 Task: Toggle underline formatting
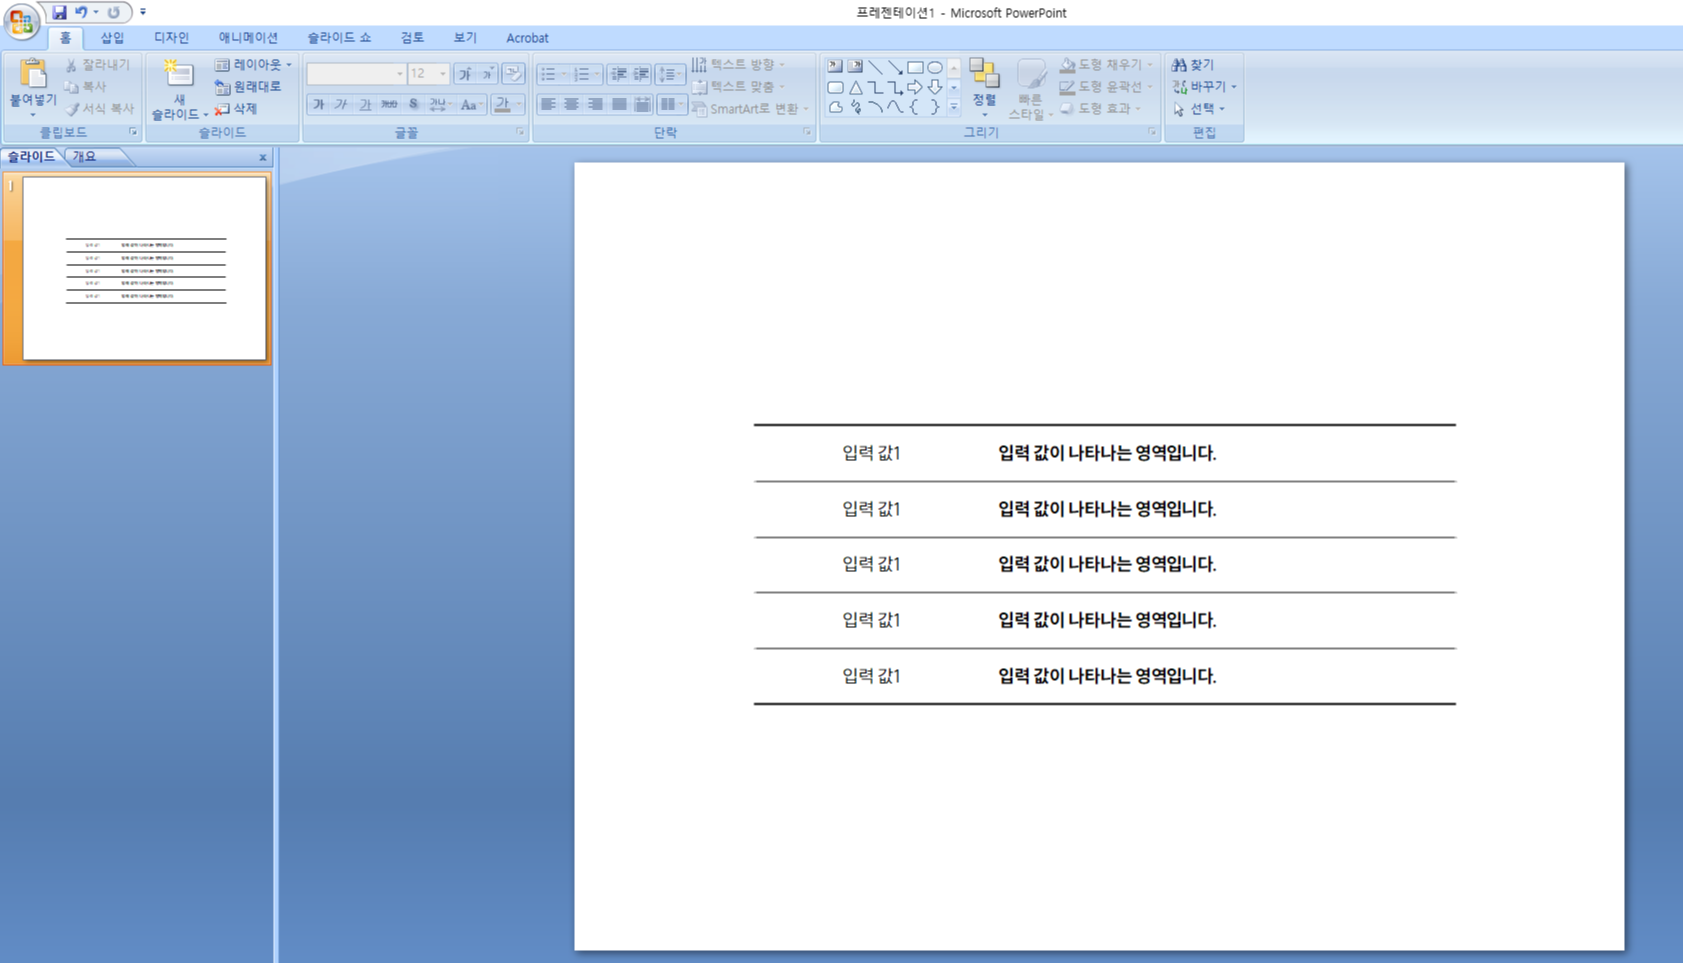pyautogui.click(x=365, y=104)
